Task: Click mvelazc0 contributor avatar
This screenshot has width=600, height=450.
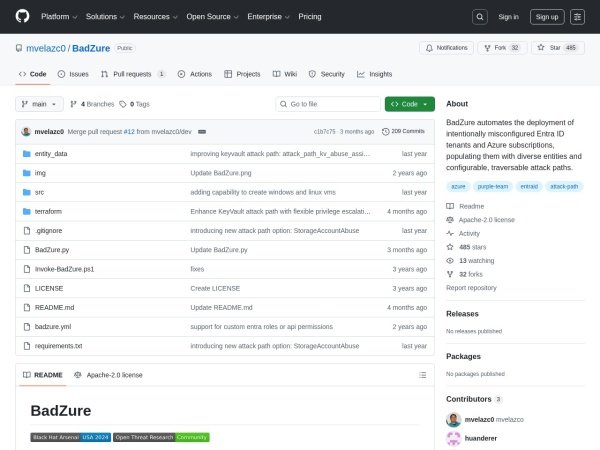Action: coord(453,420)
